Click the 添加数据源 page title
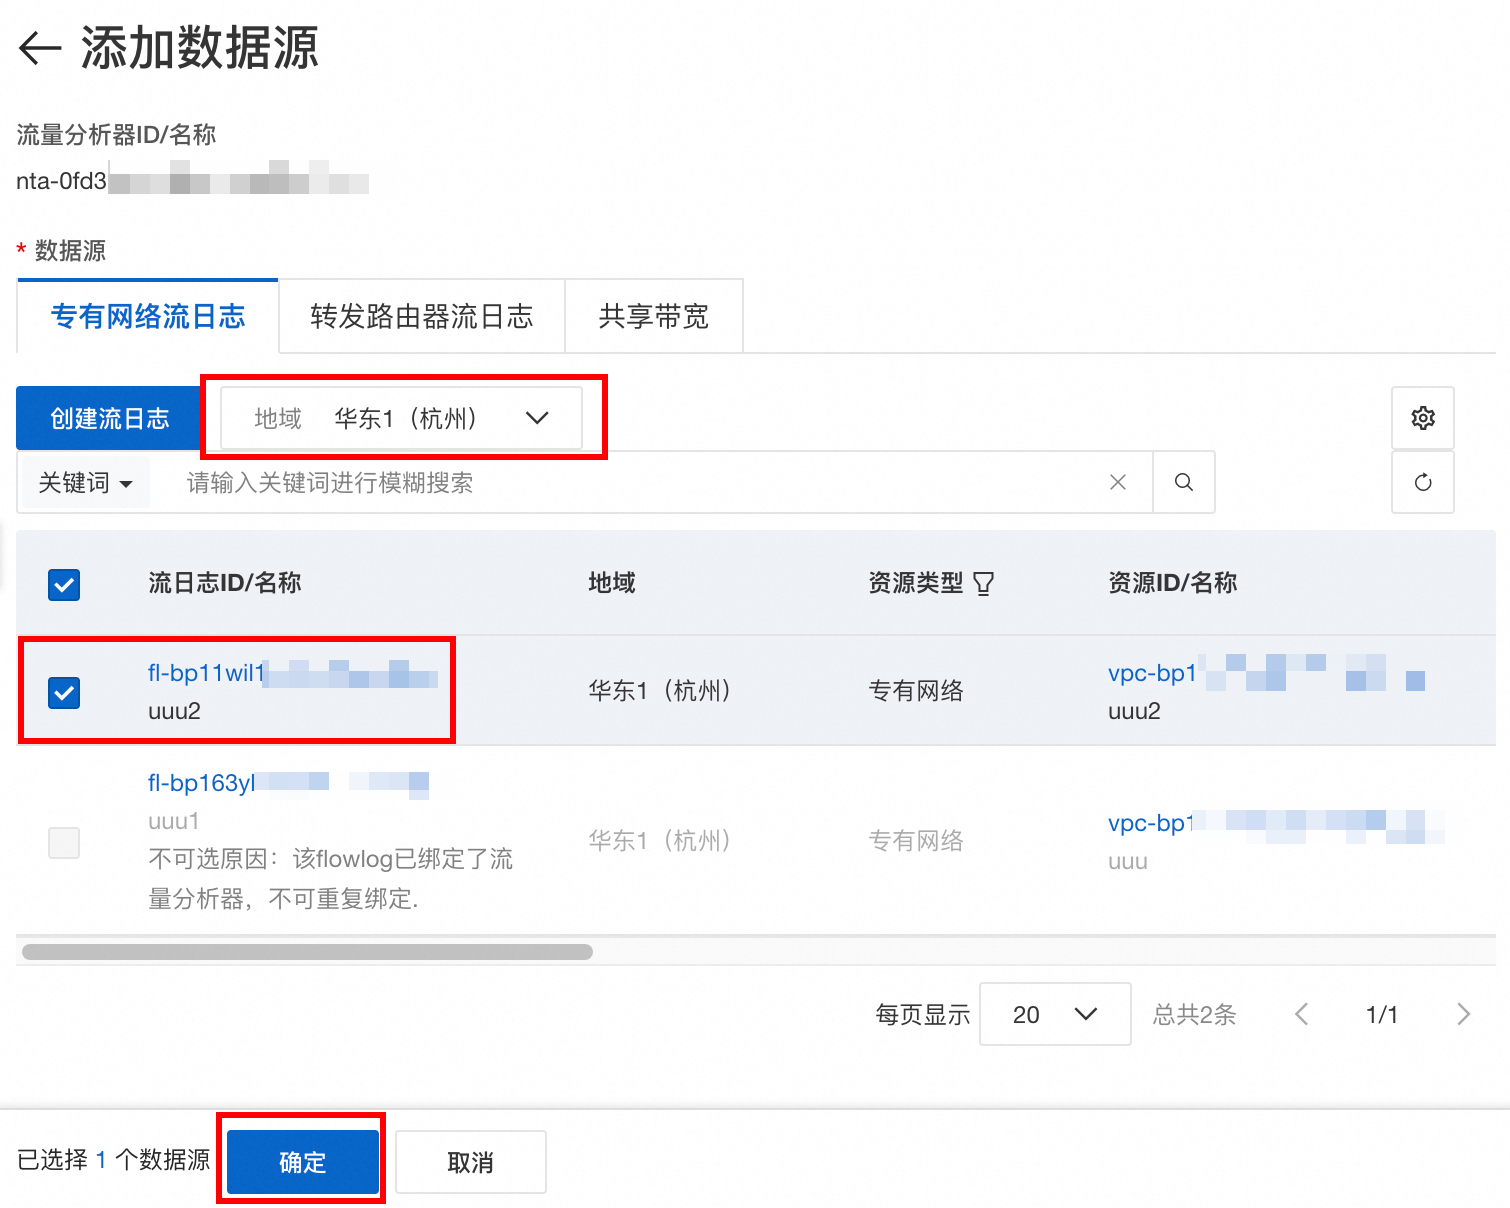 (199, 48)
